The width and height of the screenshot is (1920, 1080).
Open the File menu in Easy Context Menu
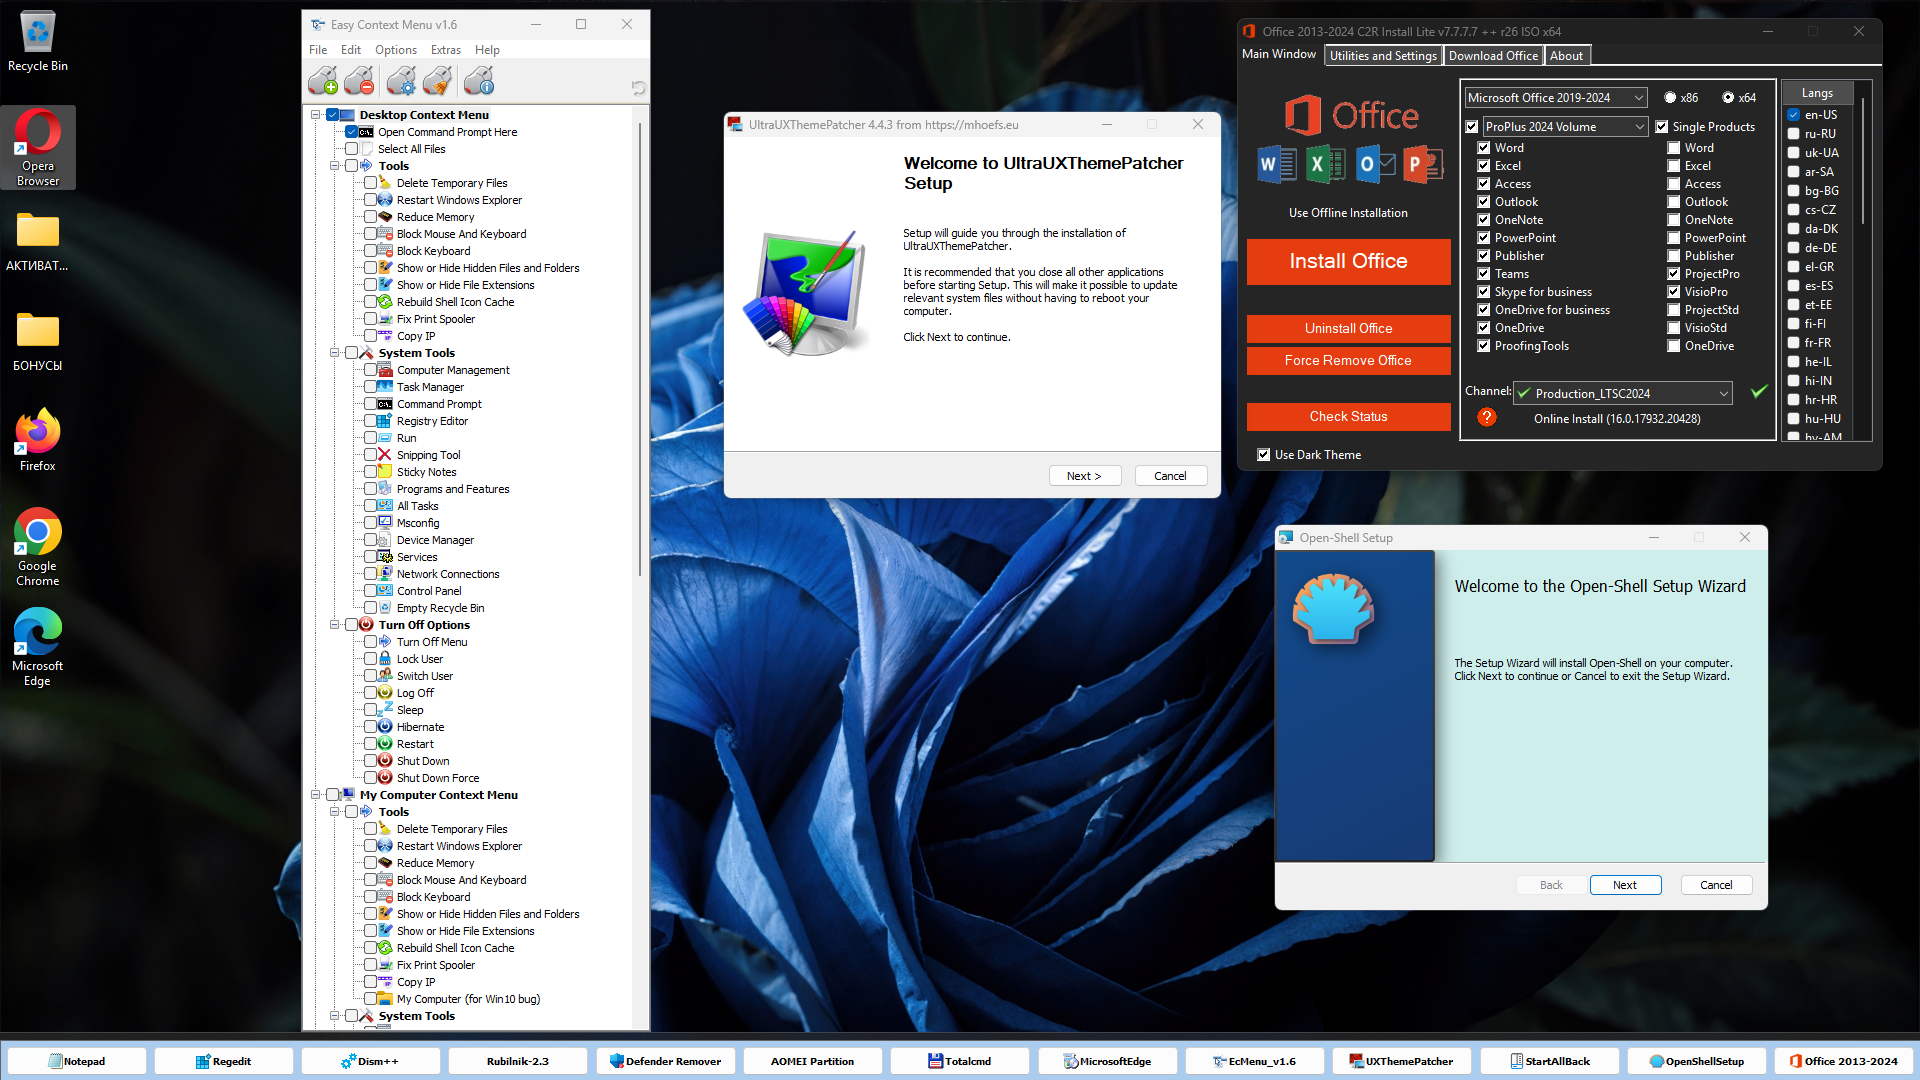(x=318, y=50)
